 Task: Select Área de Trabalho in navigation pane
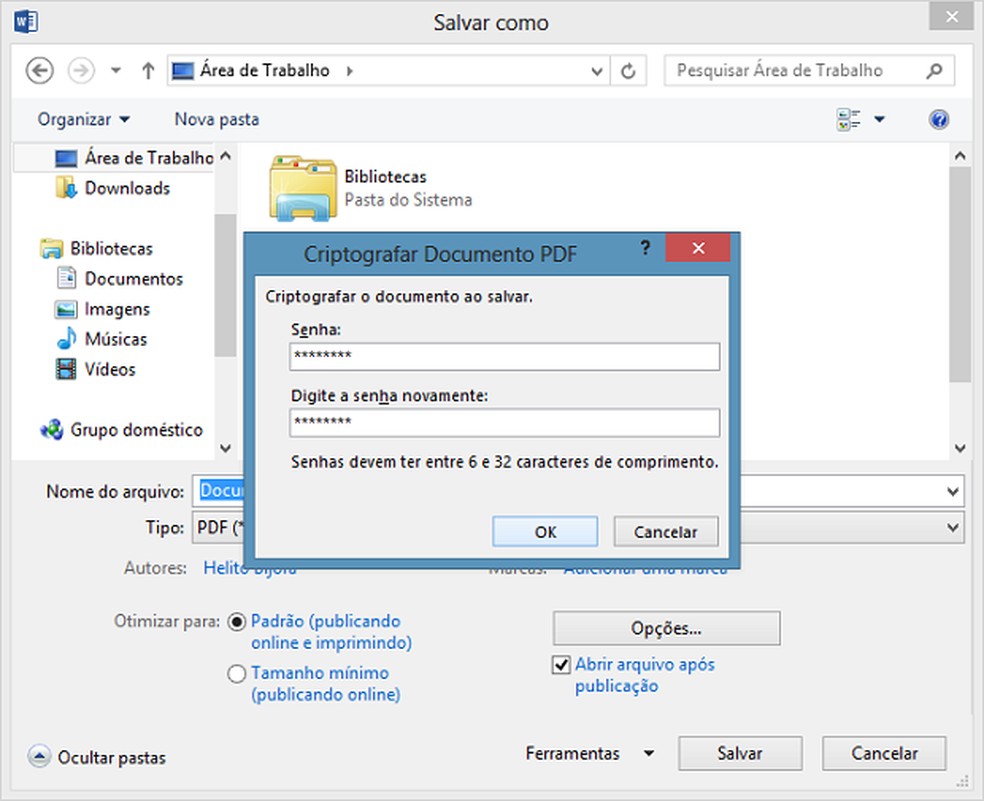134,158
